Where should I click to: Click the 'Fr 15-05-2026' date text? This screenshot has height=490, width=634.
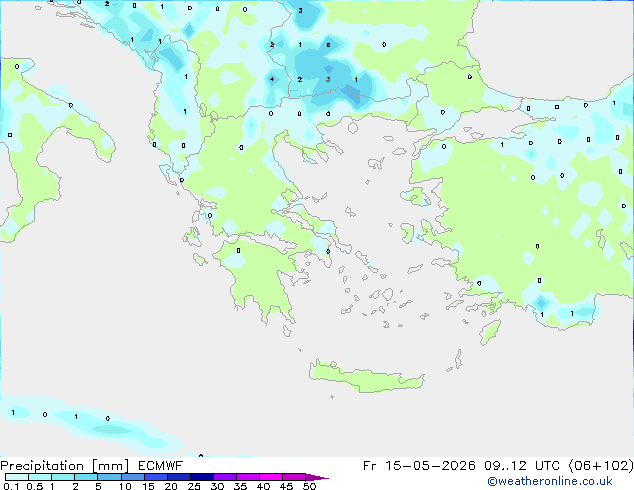(x=419, y=466)
